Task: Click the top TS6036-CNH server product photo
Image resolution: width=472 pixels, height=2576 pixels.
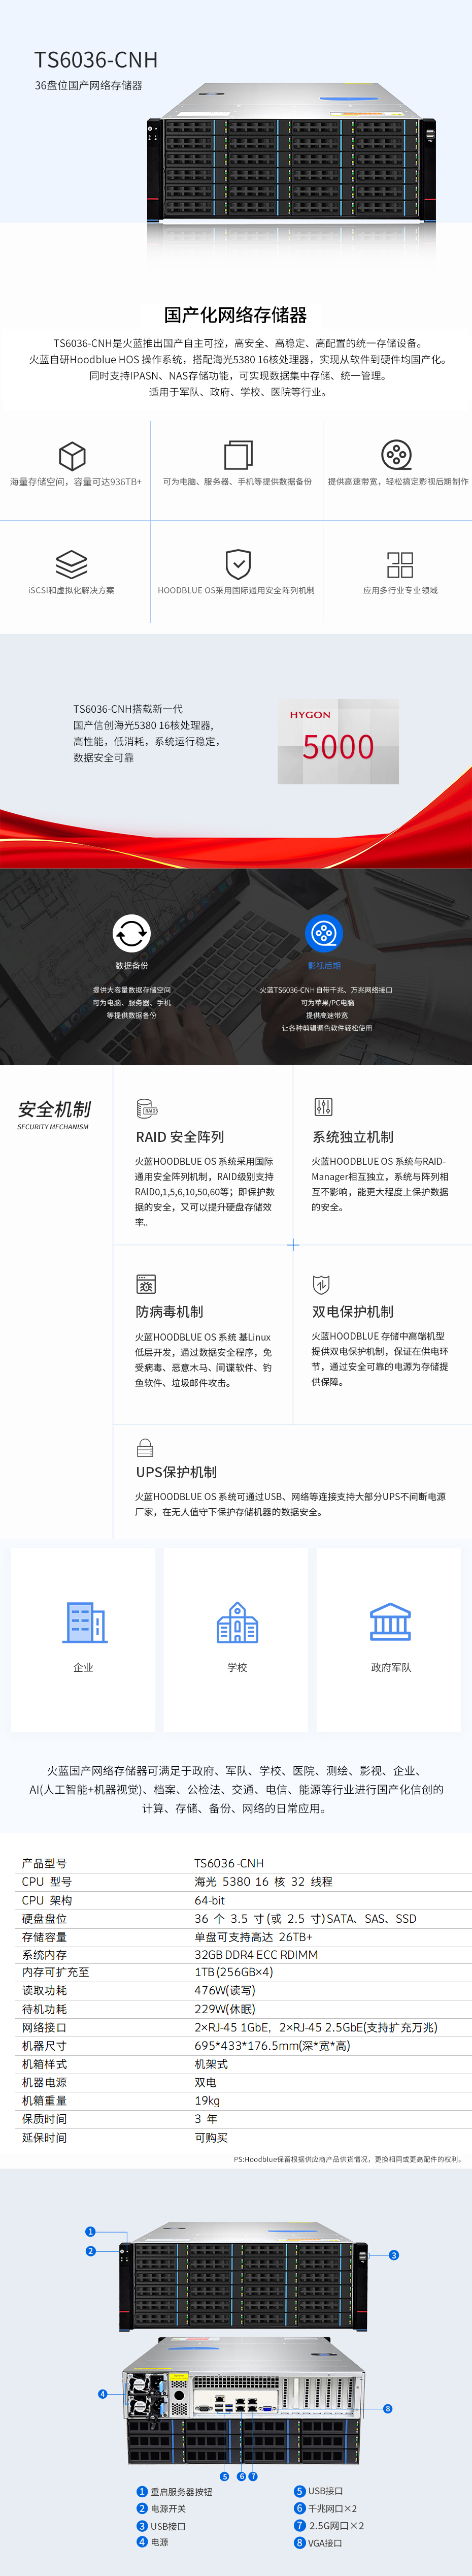Action: [292, 152]
